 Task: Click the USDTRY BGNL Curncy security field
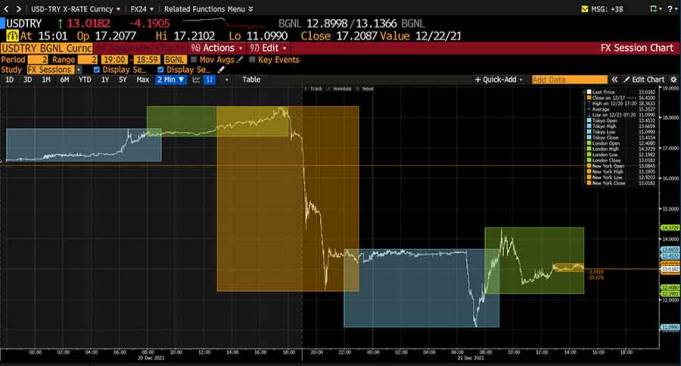pos(46,48)
